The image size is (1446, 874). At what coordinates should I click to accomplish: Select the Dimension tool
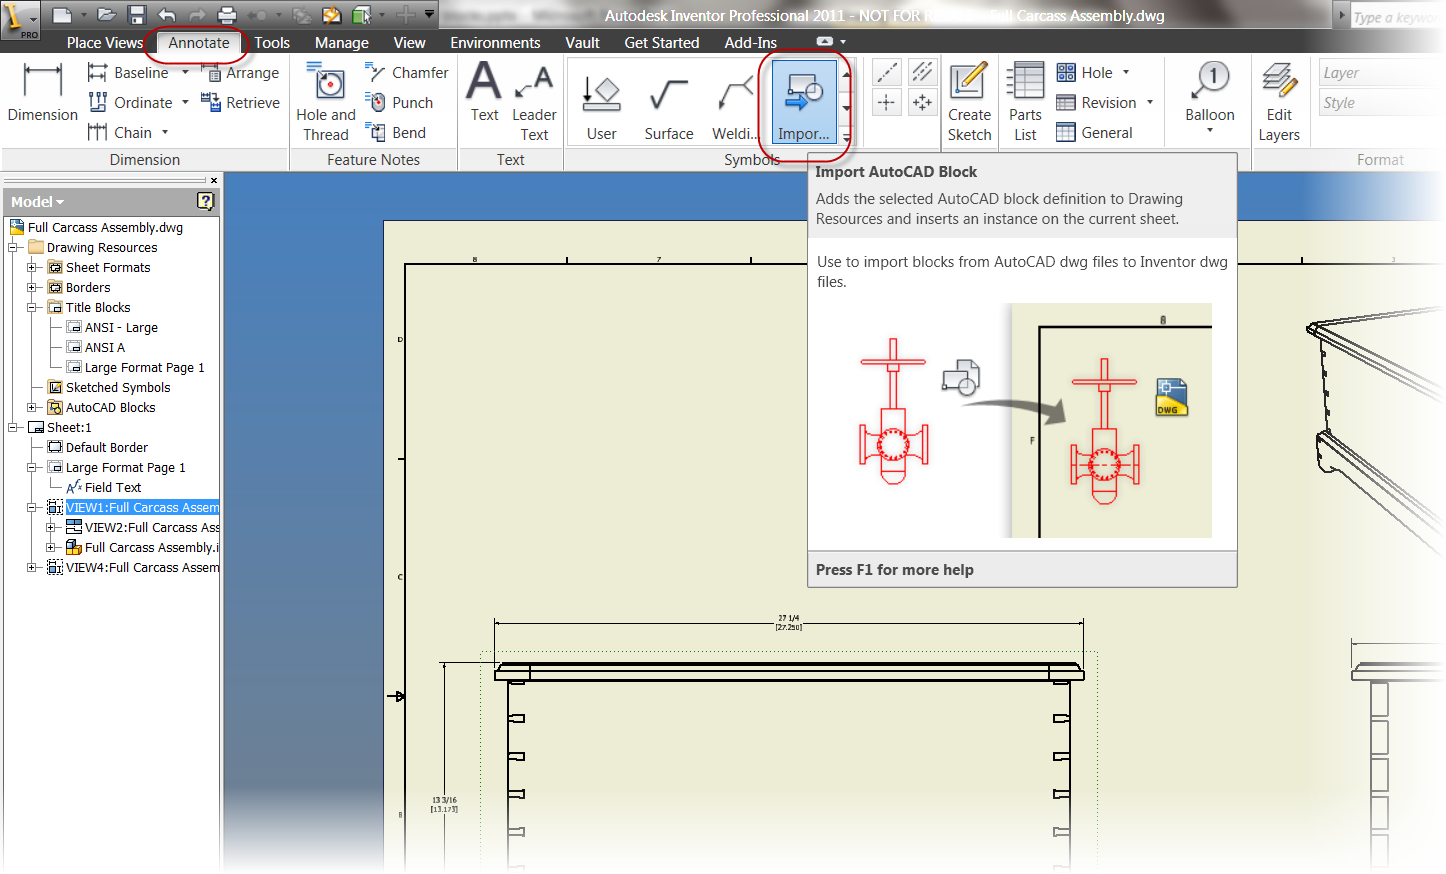click(42, 91)
